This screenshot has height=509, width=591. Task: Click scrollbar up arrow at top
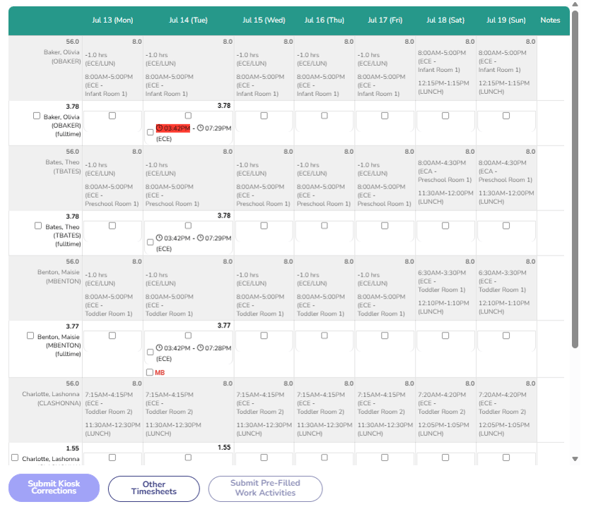(575, 5)
